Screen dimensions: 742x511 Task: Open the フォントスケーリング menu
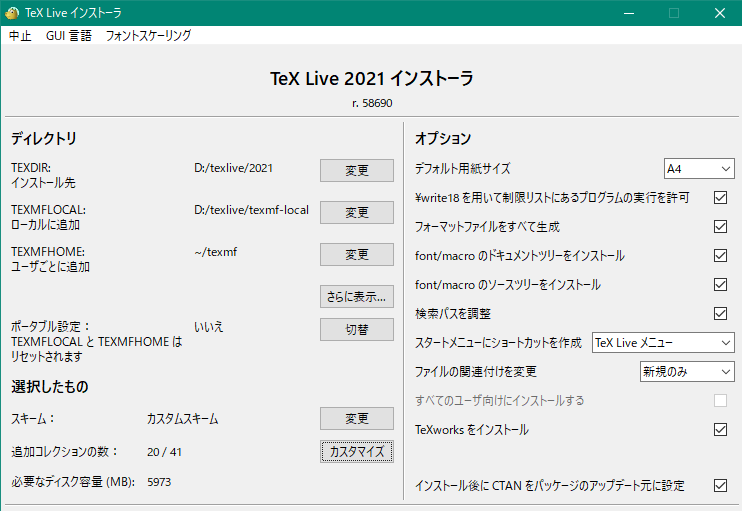click(148, 35)
